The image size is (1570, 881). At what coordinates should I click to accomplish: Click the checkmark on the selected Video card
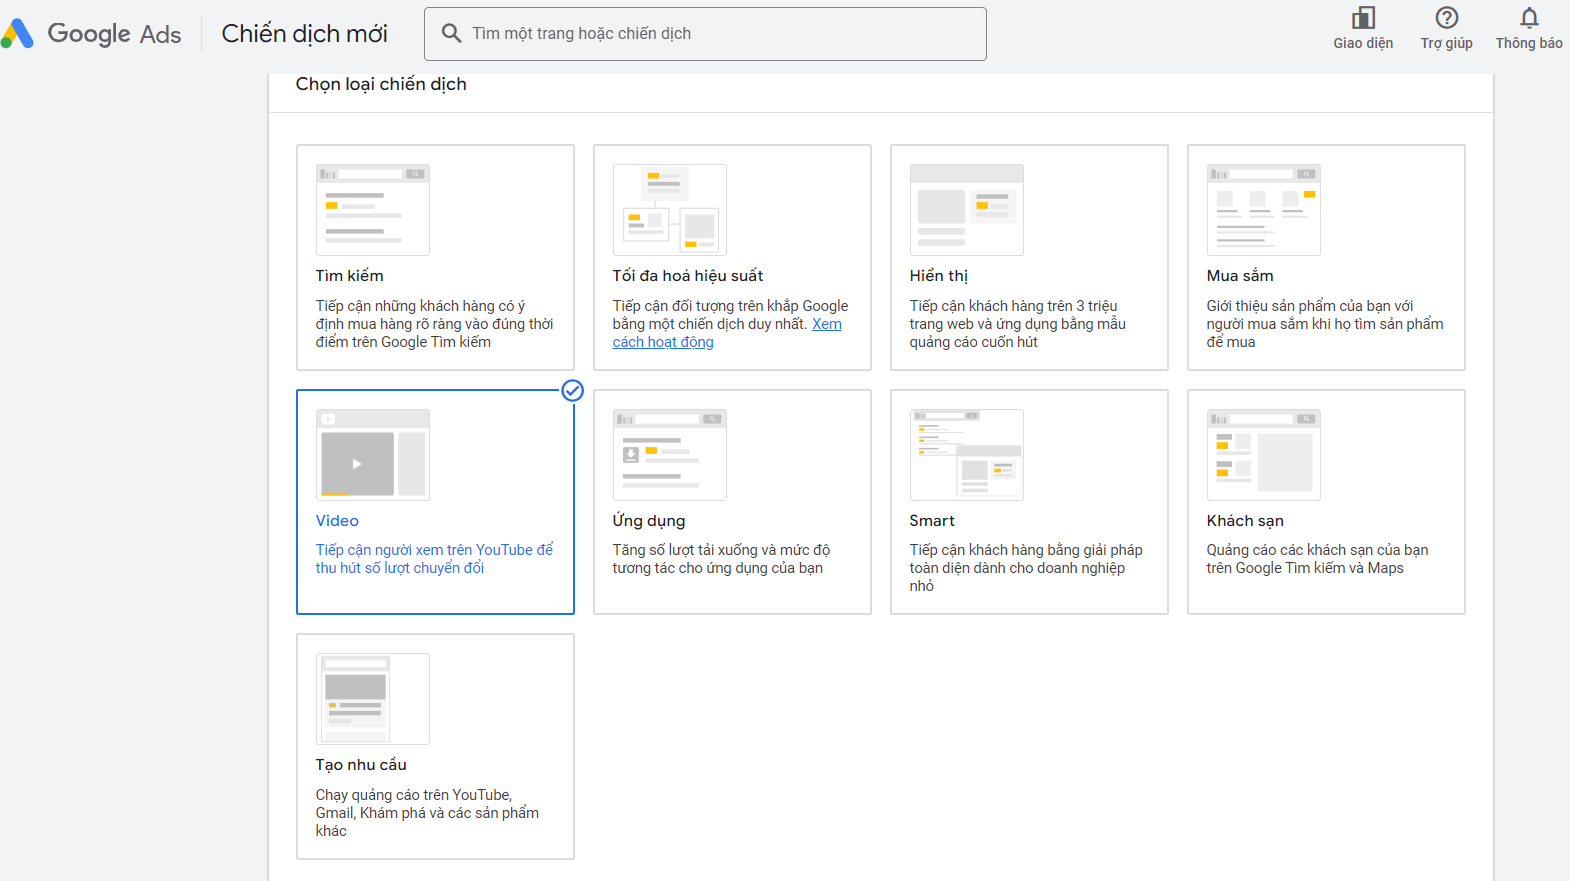[x=572, y=391]
